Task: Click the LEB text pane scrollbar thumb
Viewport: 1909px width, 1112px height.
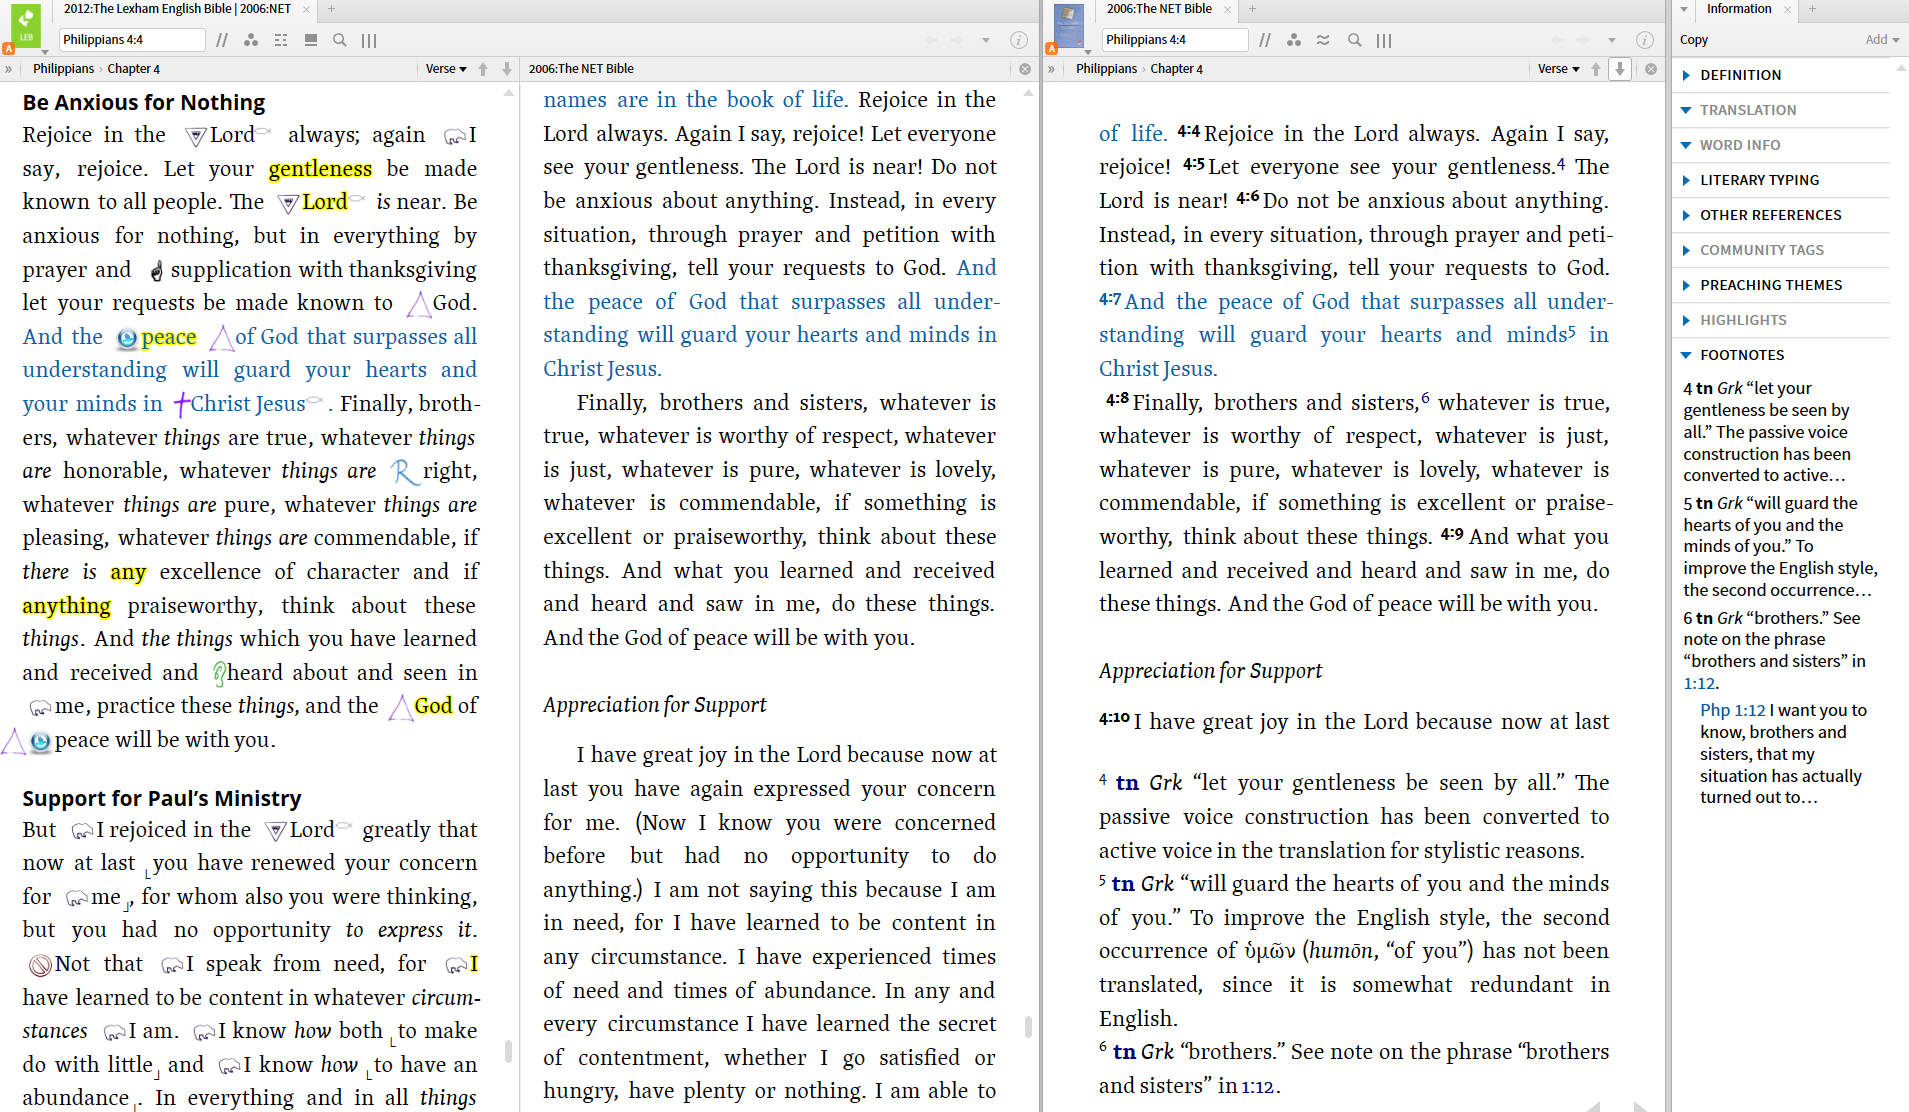Action: point(508,1051)
